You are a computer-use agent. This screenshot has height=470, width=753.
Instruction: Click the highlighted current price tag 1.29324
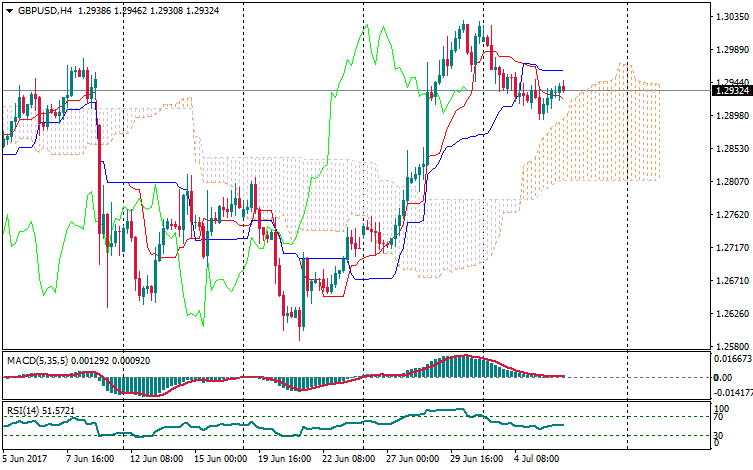point(731,91)
